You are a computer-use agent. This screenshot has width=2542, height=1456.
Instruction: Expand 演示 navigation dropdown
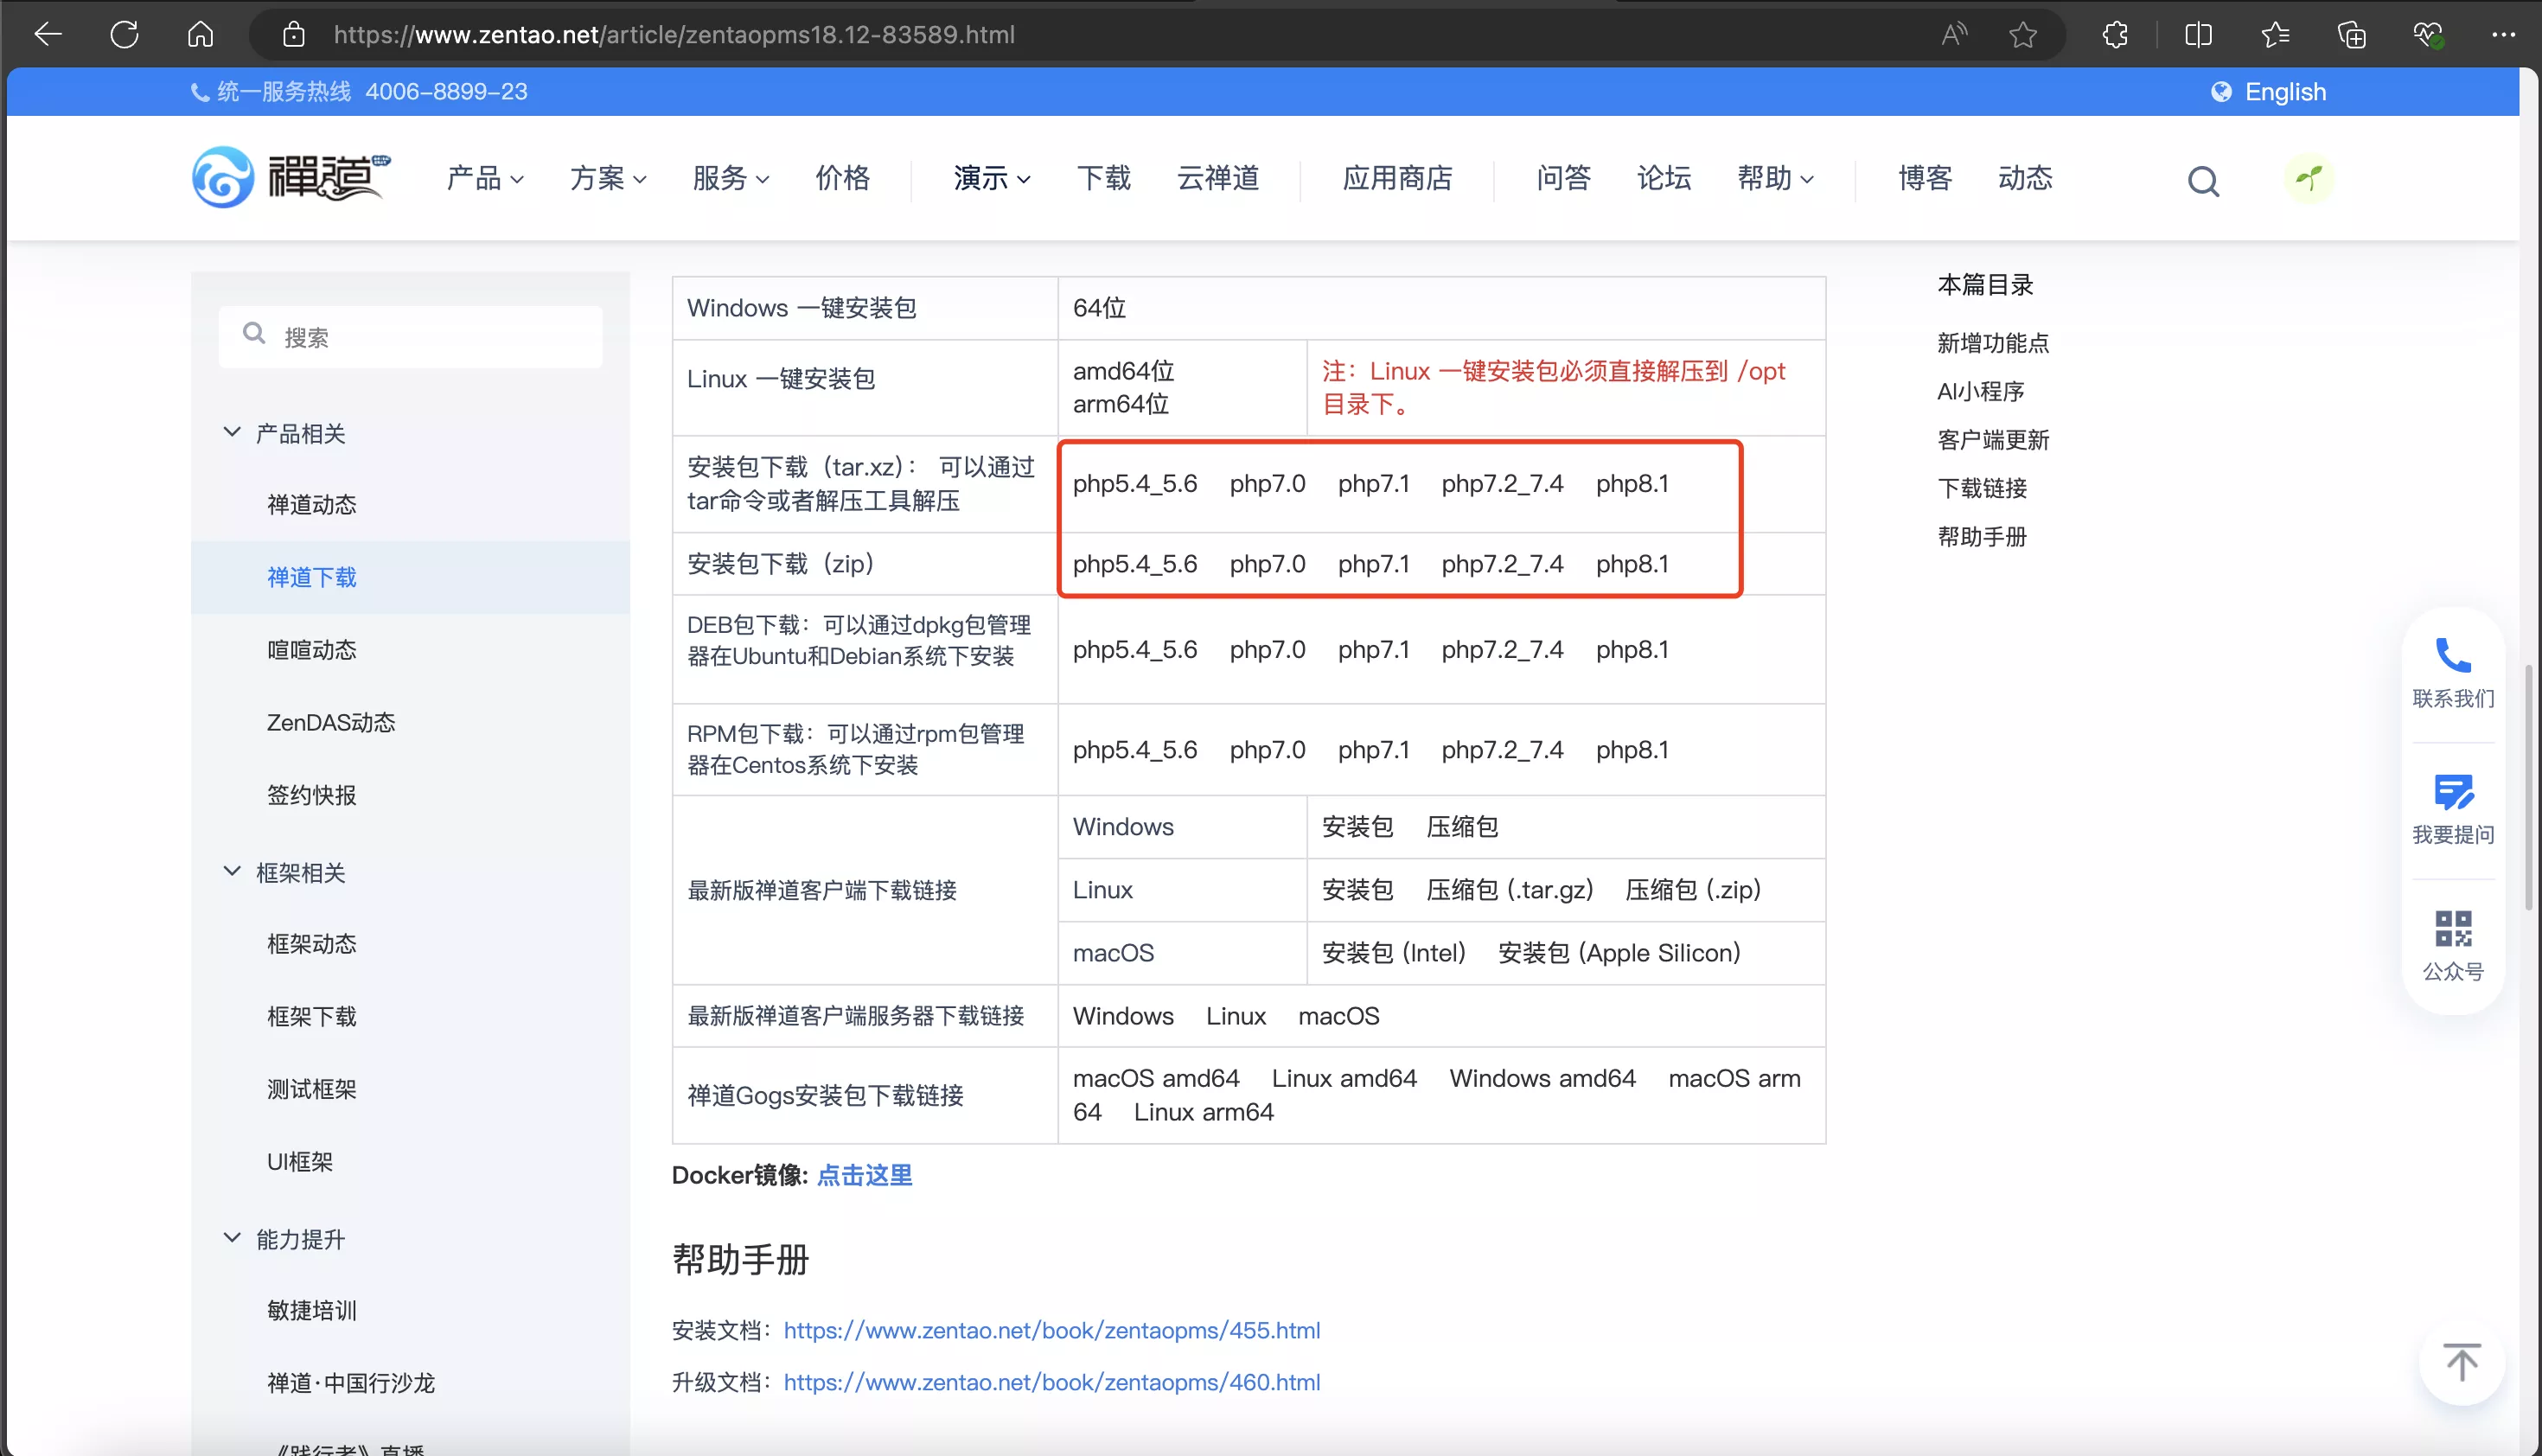(x=992, y=178)
